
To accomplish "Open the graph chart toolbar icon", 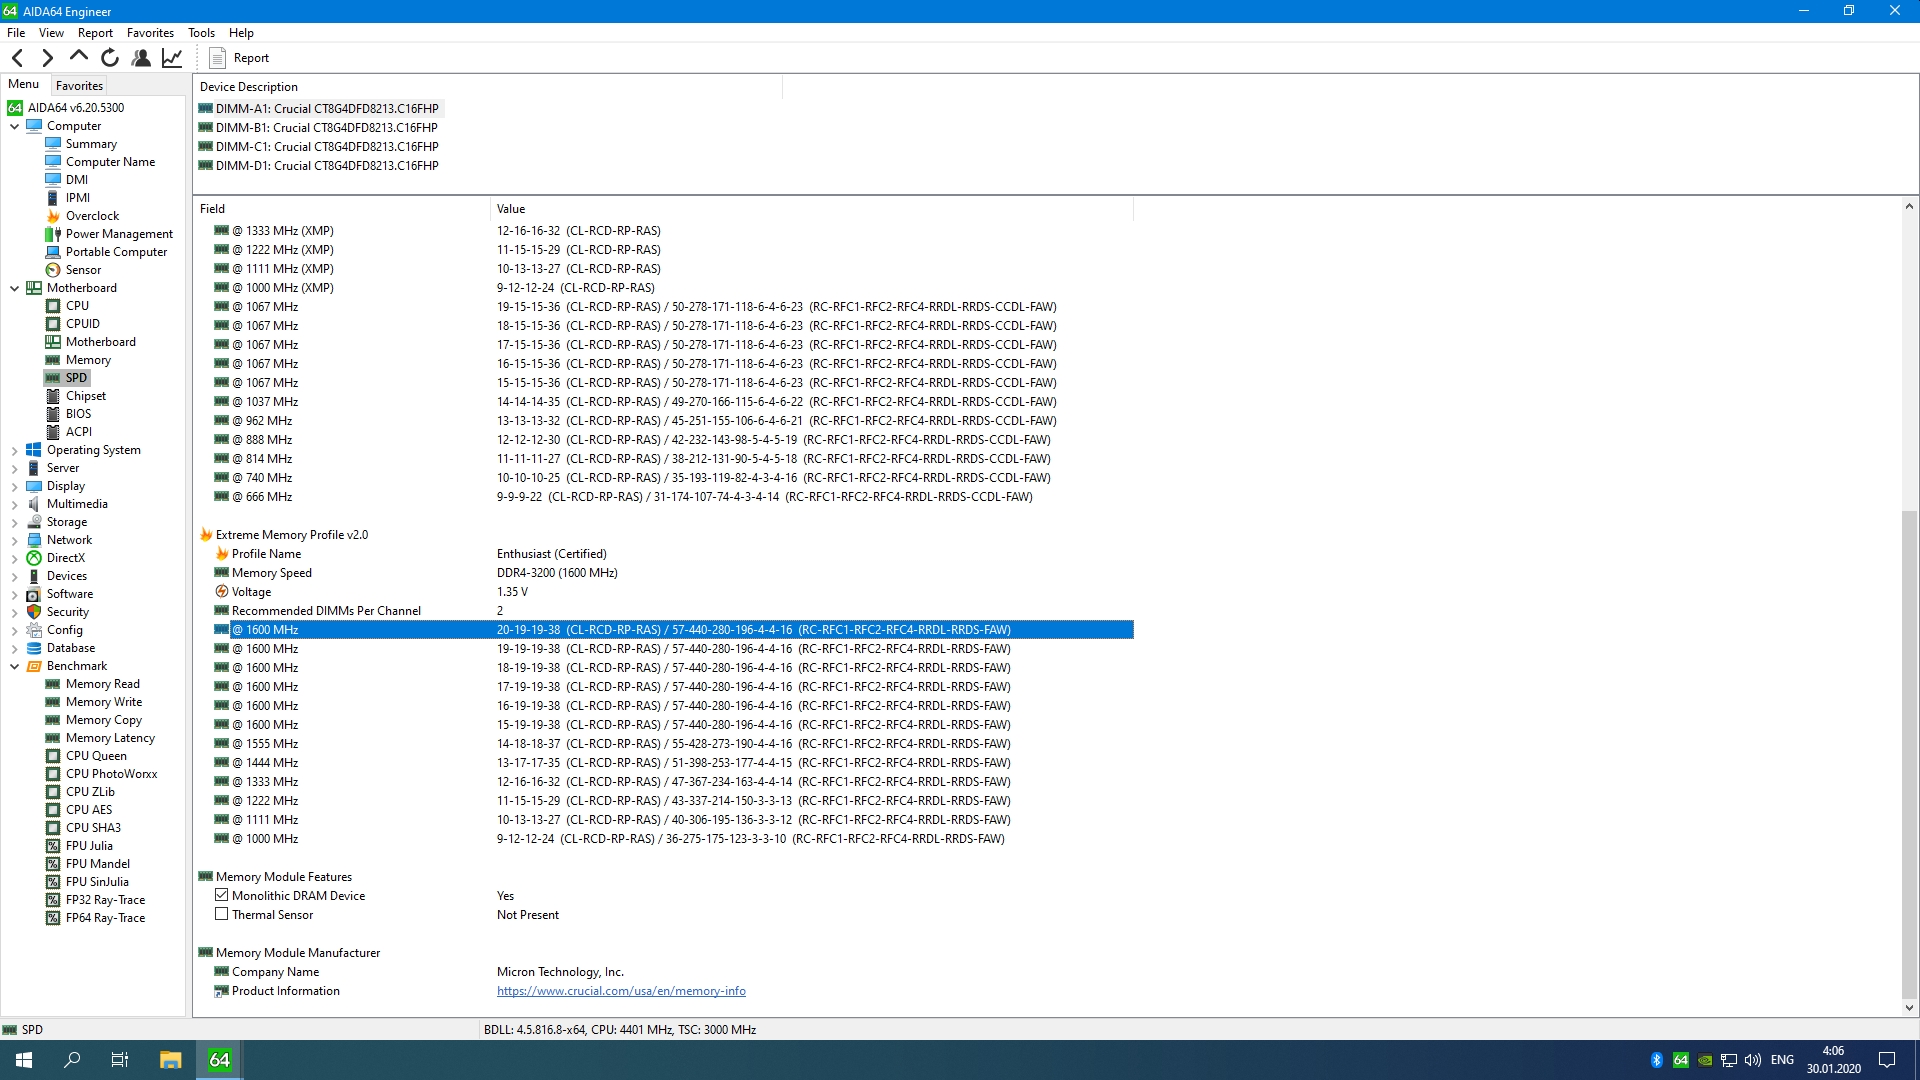I will tap(172, 58).
